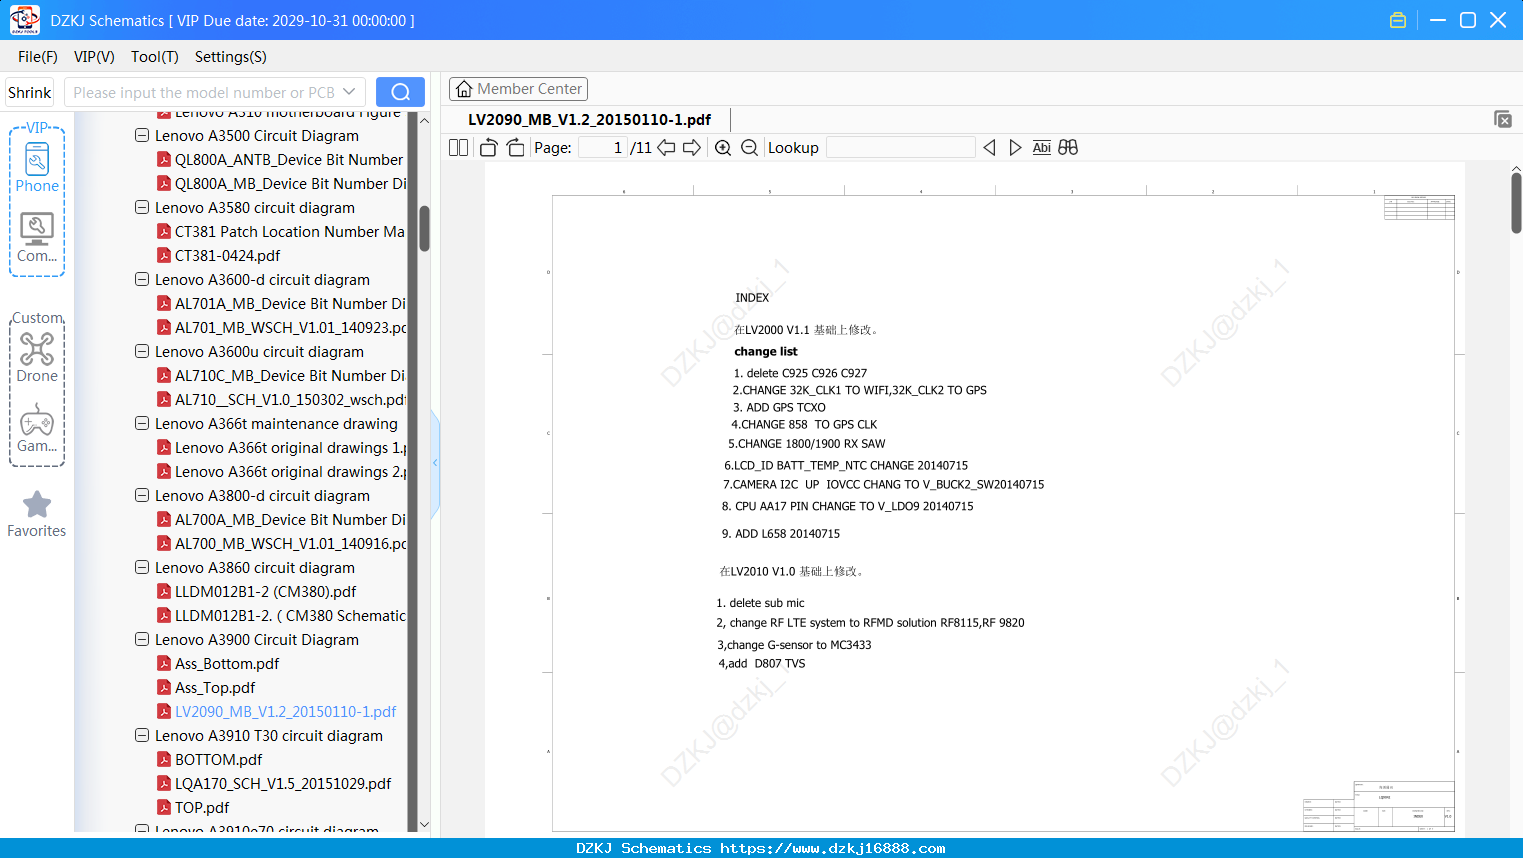This screenshot has height=858, width=1523.
Task: Go to the previous page arrow
Action: pyautogui.click(x=666, y=148)
